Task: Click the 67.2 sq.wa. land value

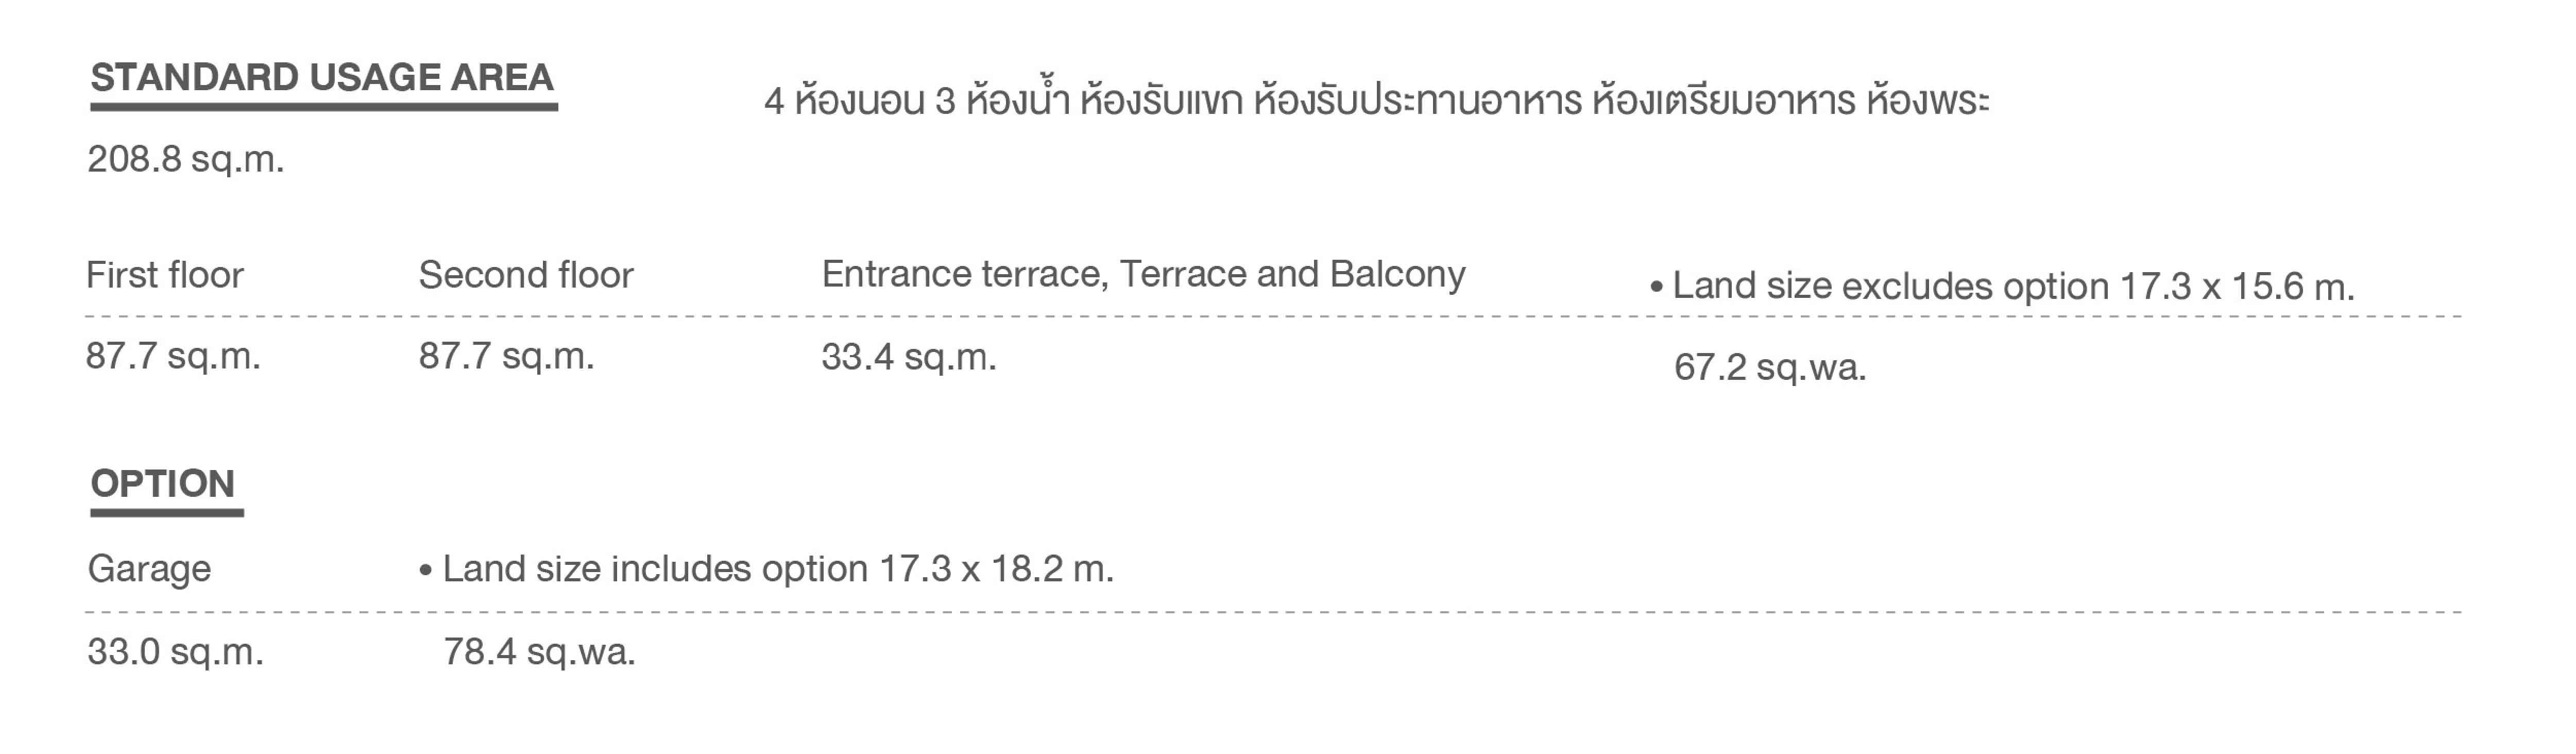Action: [1770, 368]
